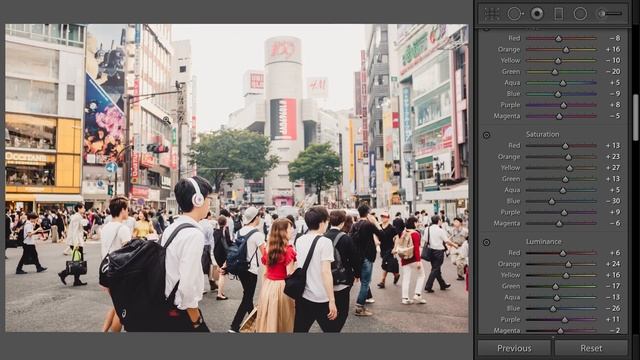Click the Reset button

click(591, 348)
